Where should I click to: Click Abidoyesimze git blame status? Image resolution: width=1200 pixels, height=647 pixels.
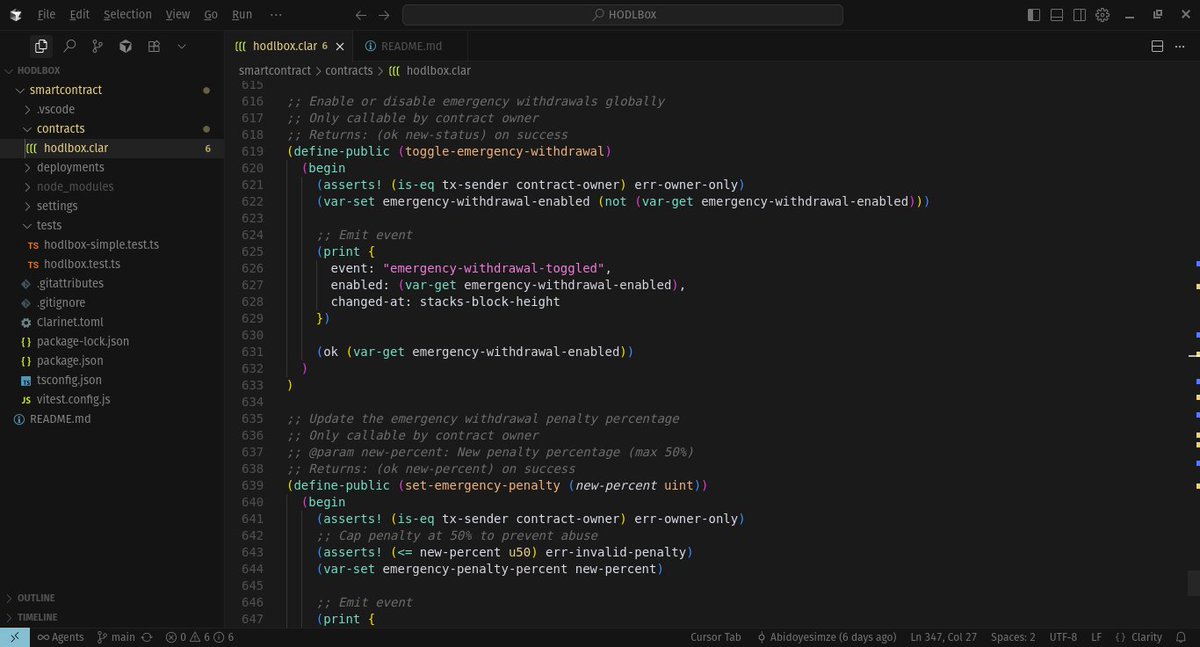tap(825, 637)
